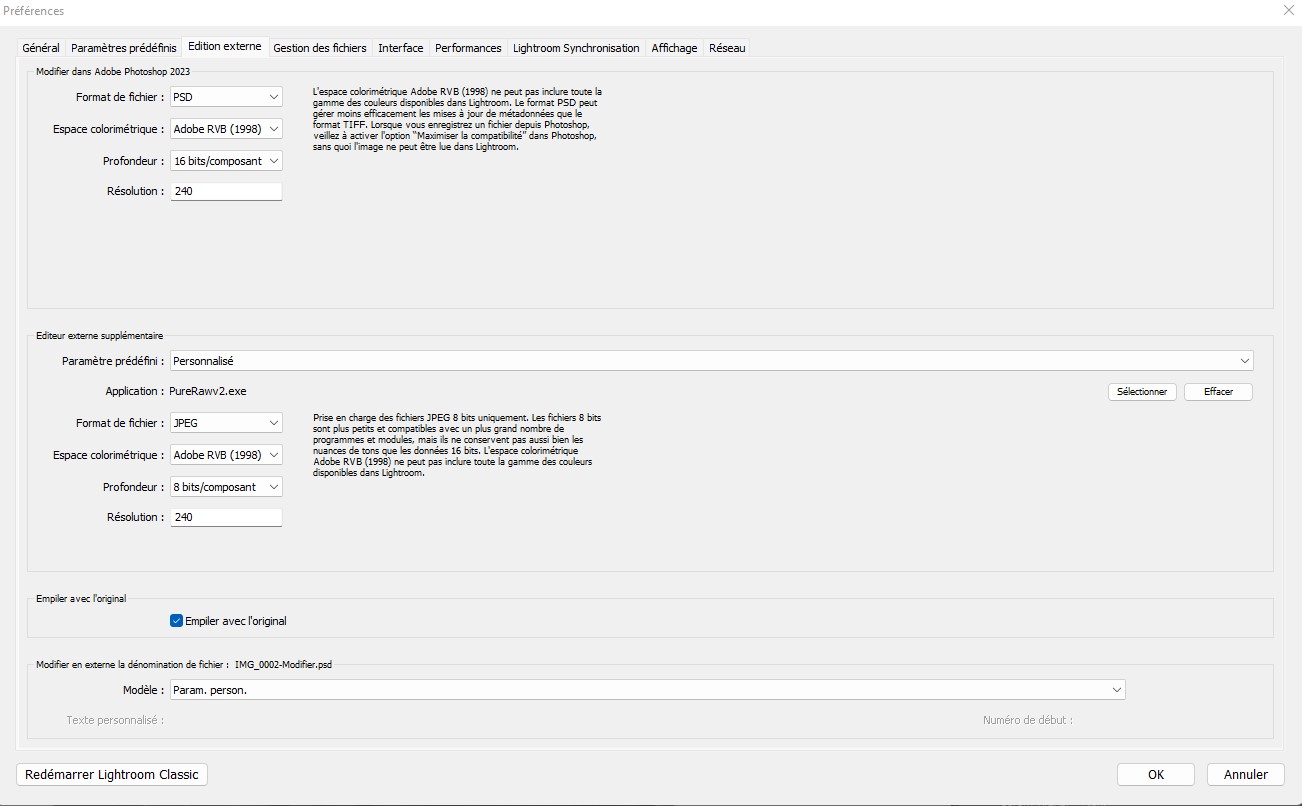Open the 16 bits/composant Profondeur dropdown

(x=226, y=161)
